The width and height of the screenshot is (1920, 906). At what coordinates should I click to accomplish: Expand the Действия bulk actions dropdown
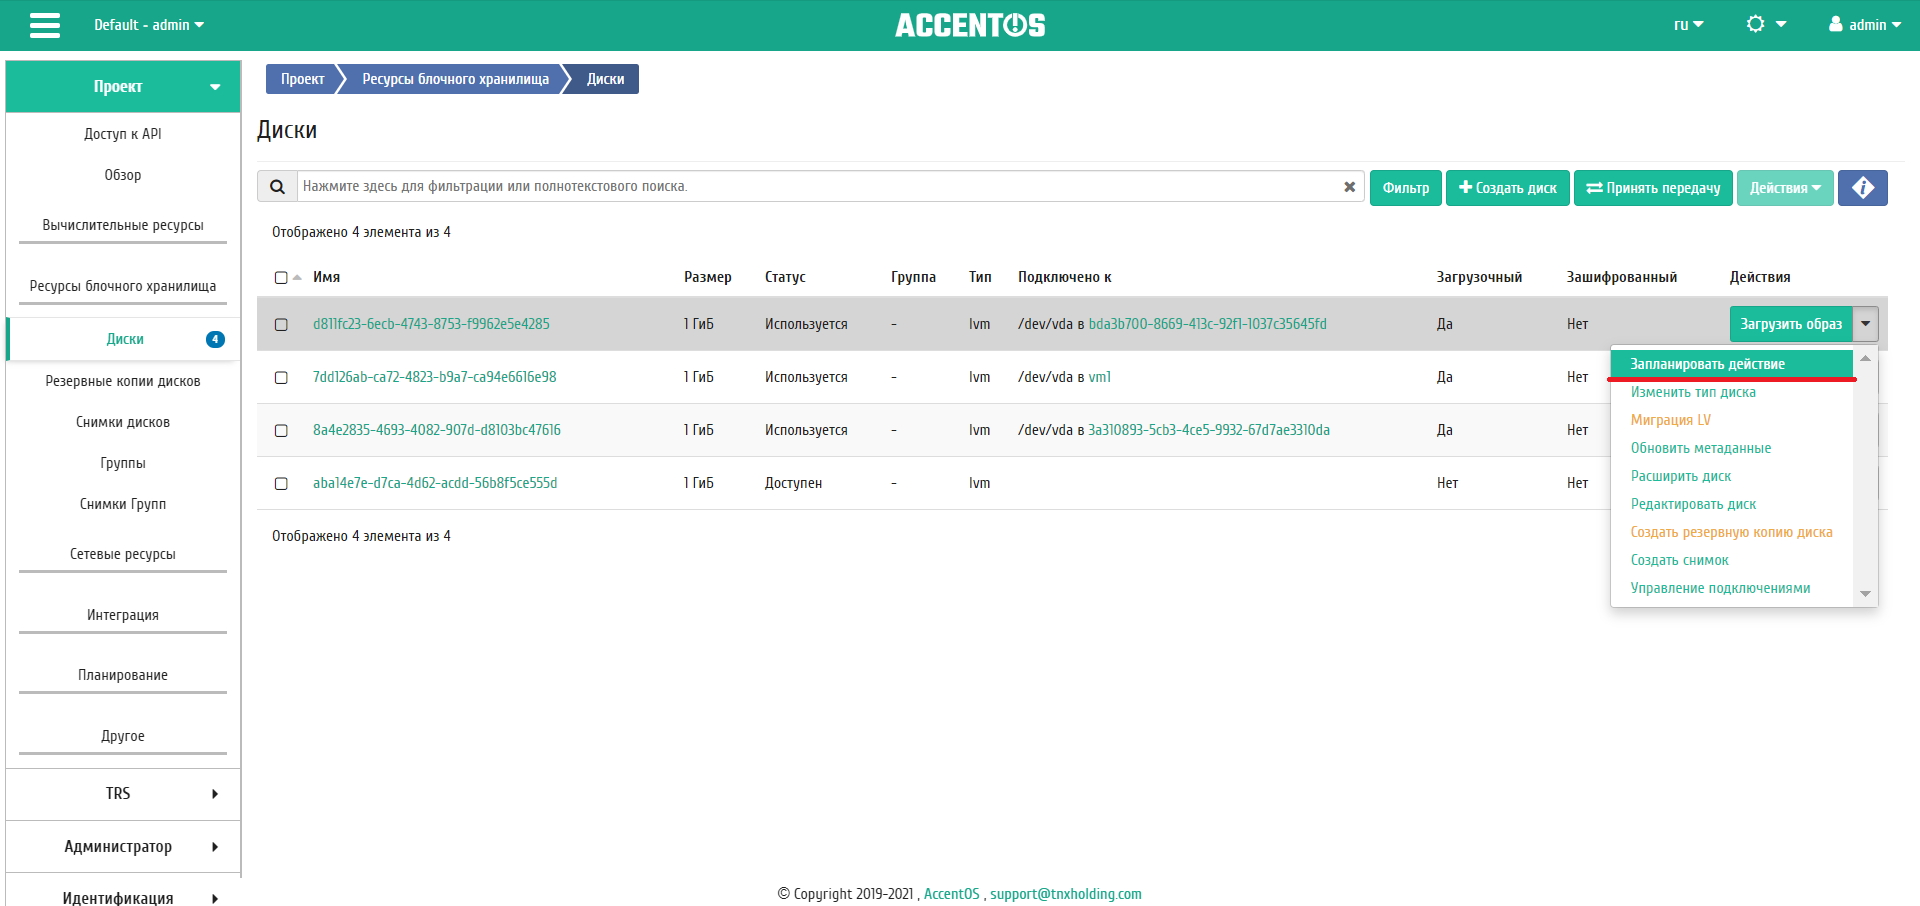(1784, 188)
